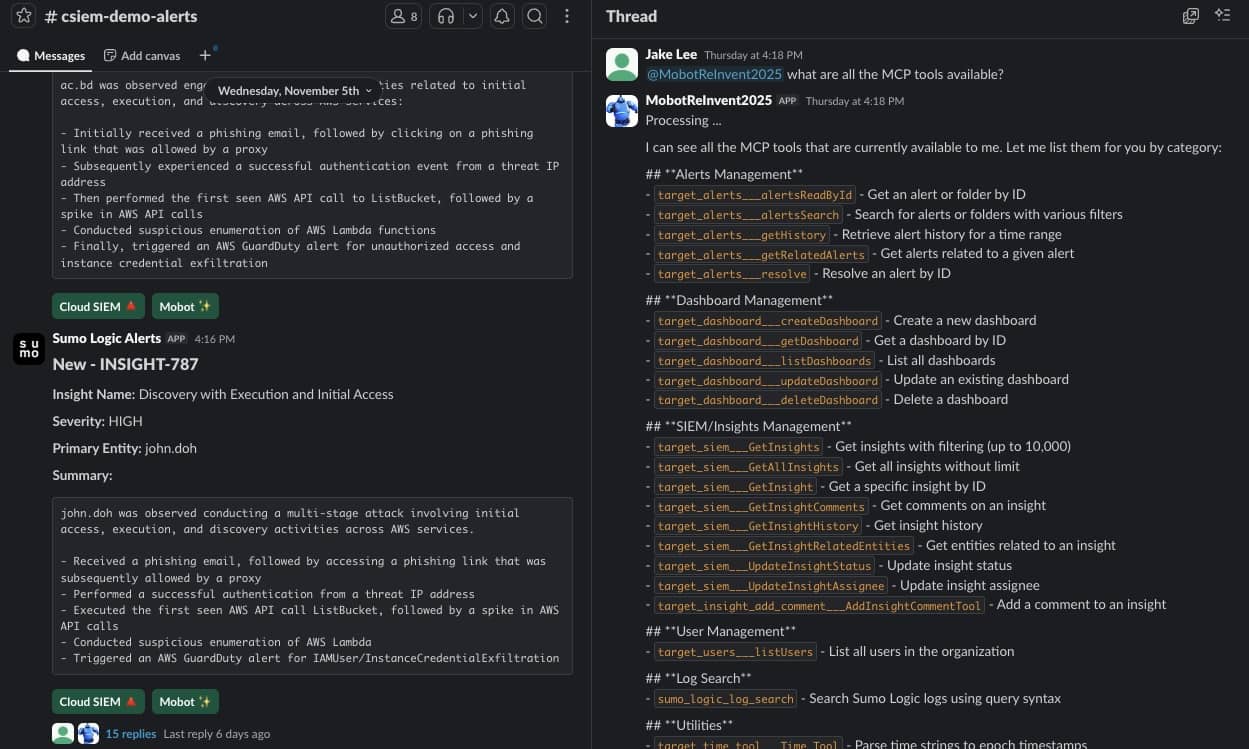Open the Wednesday November 5th date picker
The image size is (1249, 749).
tap(293, 90)
